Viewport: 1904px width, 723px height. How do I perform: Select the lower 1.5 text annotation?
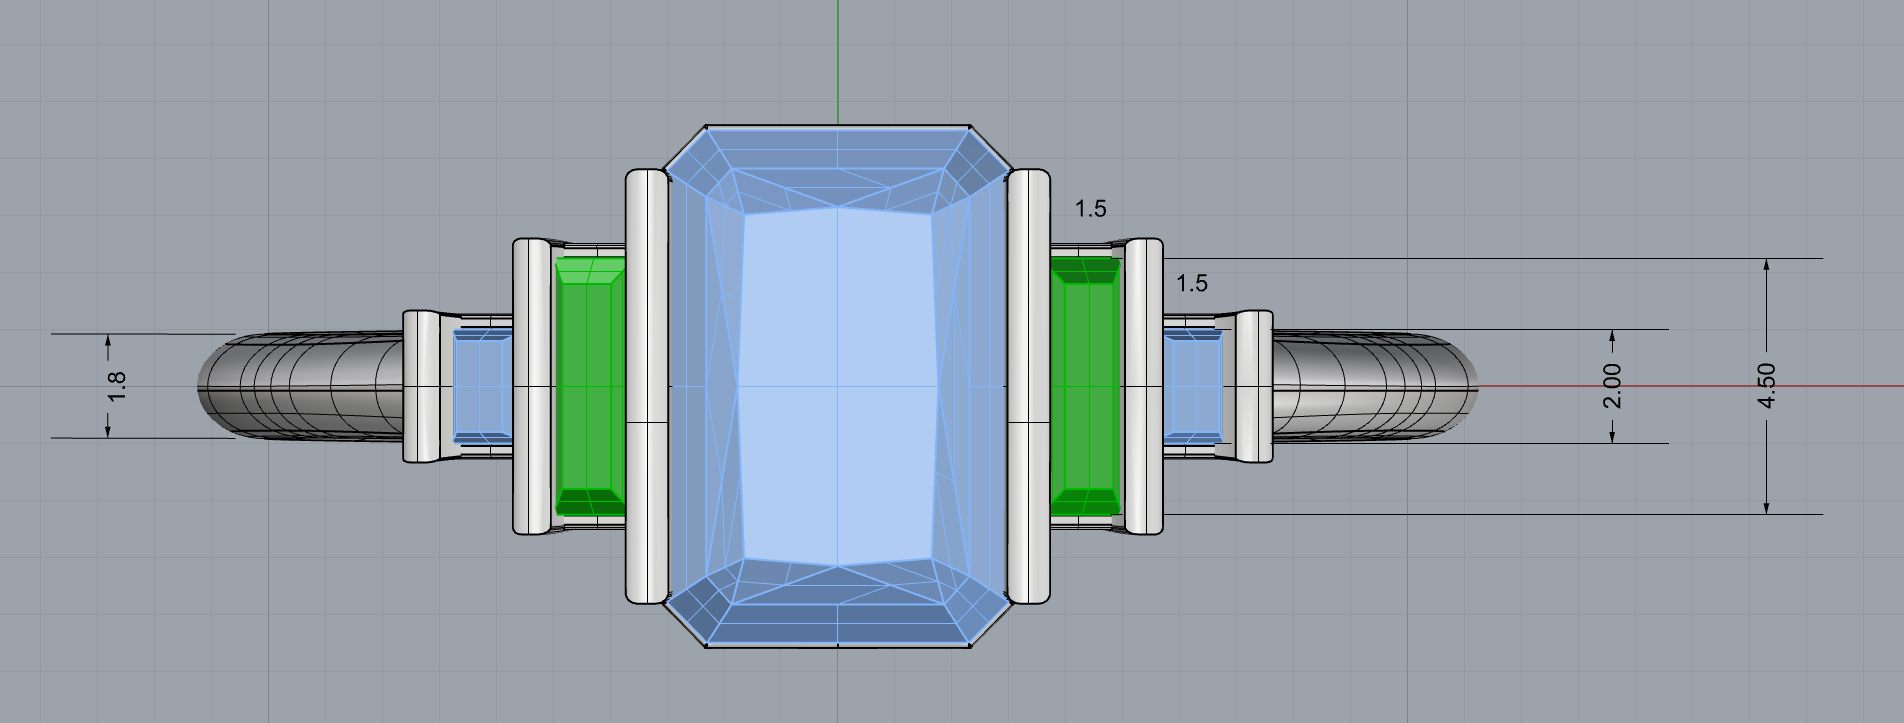(1191, 284)
